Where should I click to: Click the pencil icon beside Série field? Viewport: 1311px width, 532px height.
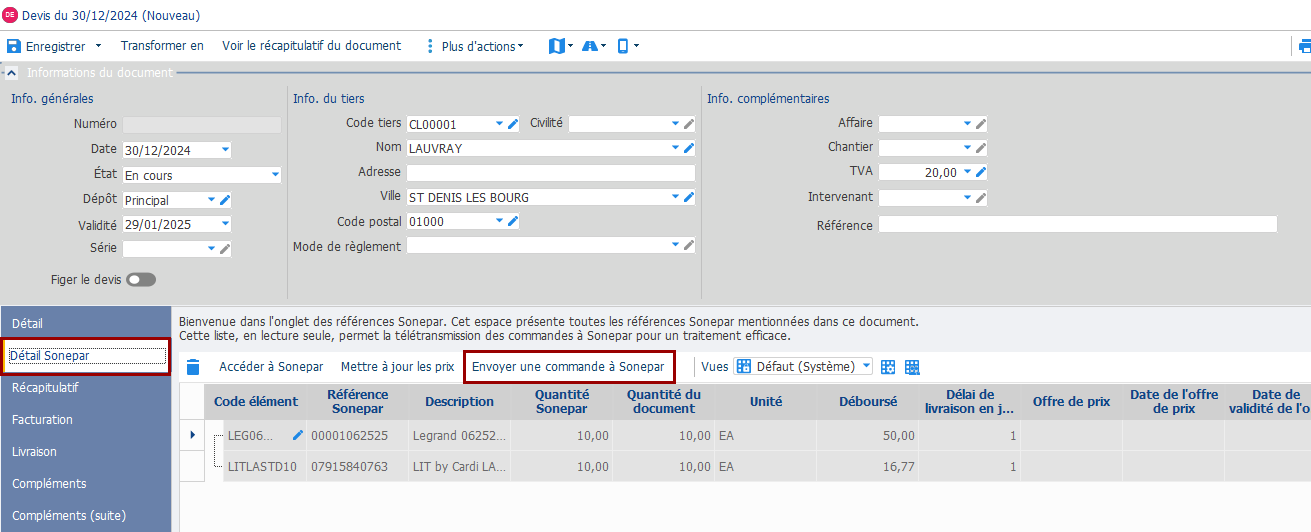pos(225,249)
